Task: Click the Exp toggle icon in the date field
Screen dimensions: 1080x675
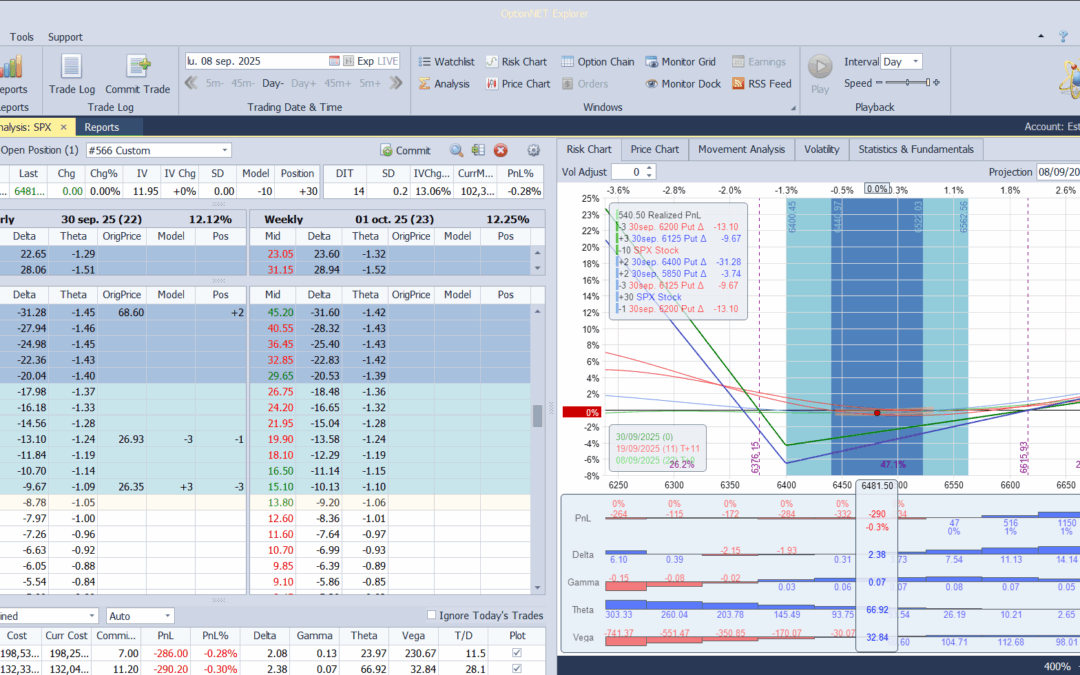Action: (349, 61)
